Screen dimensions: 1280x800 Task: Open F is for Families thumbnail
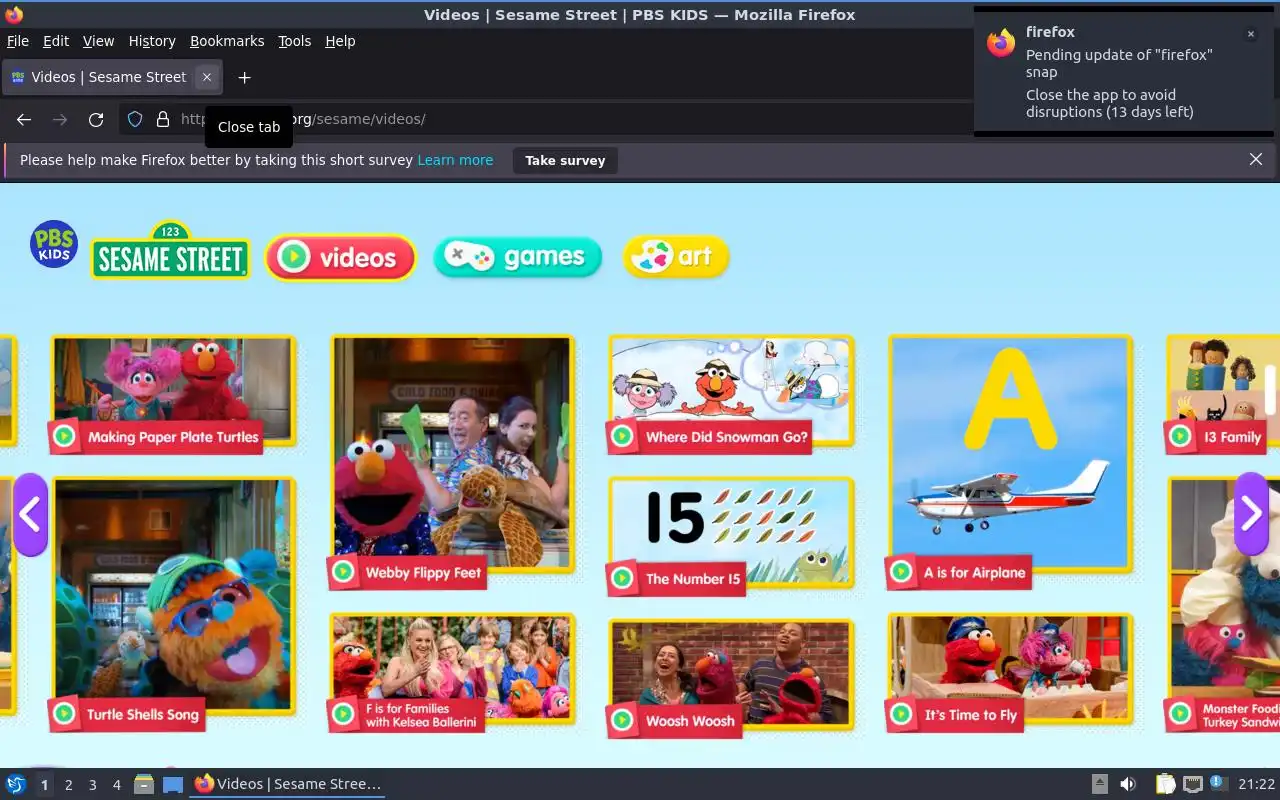point(453,668)
